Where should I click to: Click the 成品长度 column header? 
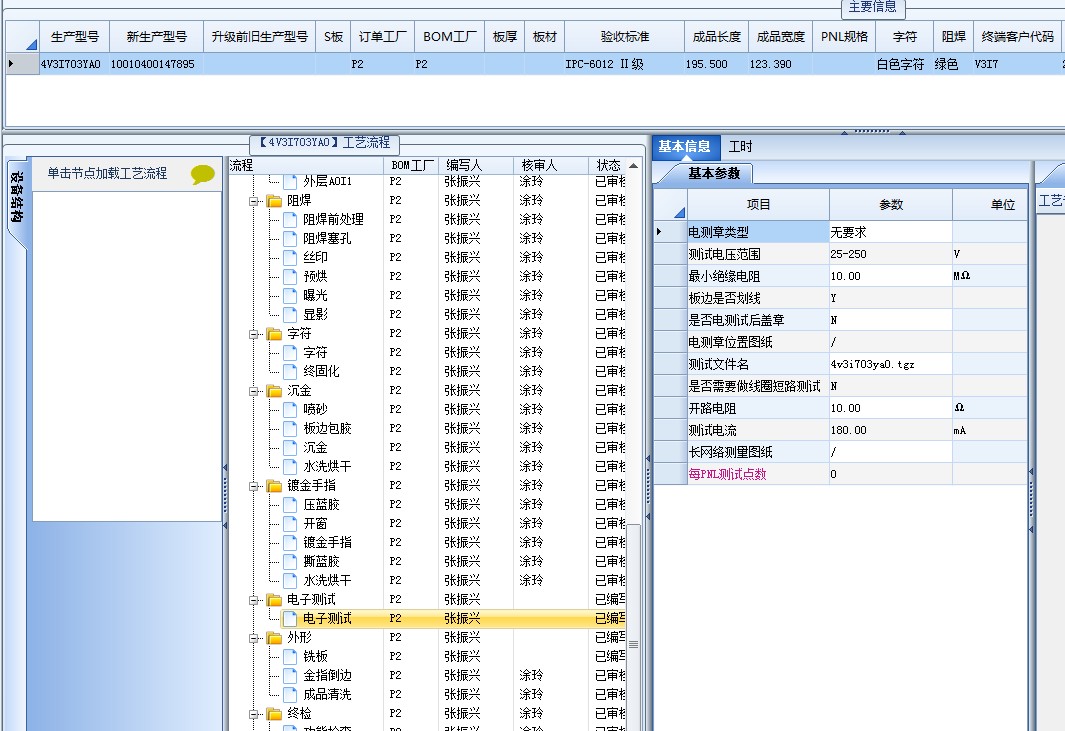coord(717,37)
